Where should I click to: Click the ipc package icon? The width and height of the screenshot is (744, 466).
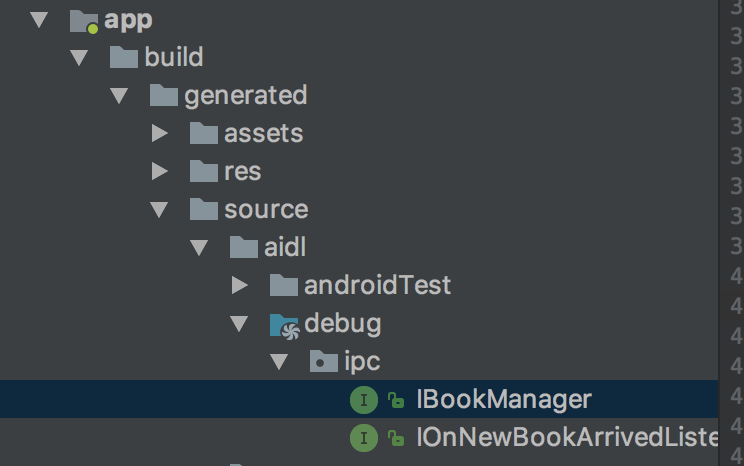(x=325, y=362)
